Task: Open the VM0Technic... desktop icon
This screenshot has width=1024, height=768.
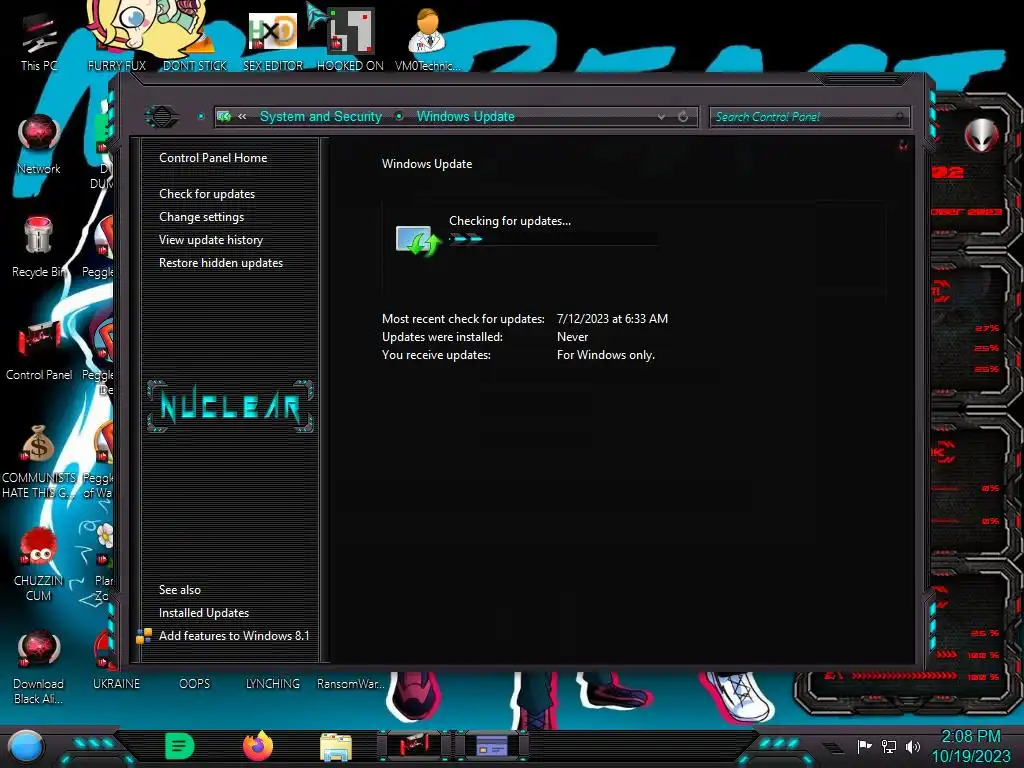Action: [427, 40]
